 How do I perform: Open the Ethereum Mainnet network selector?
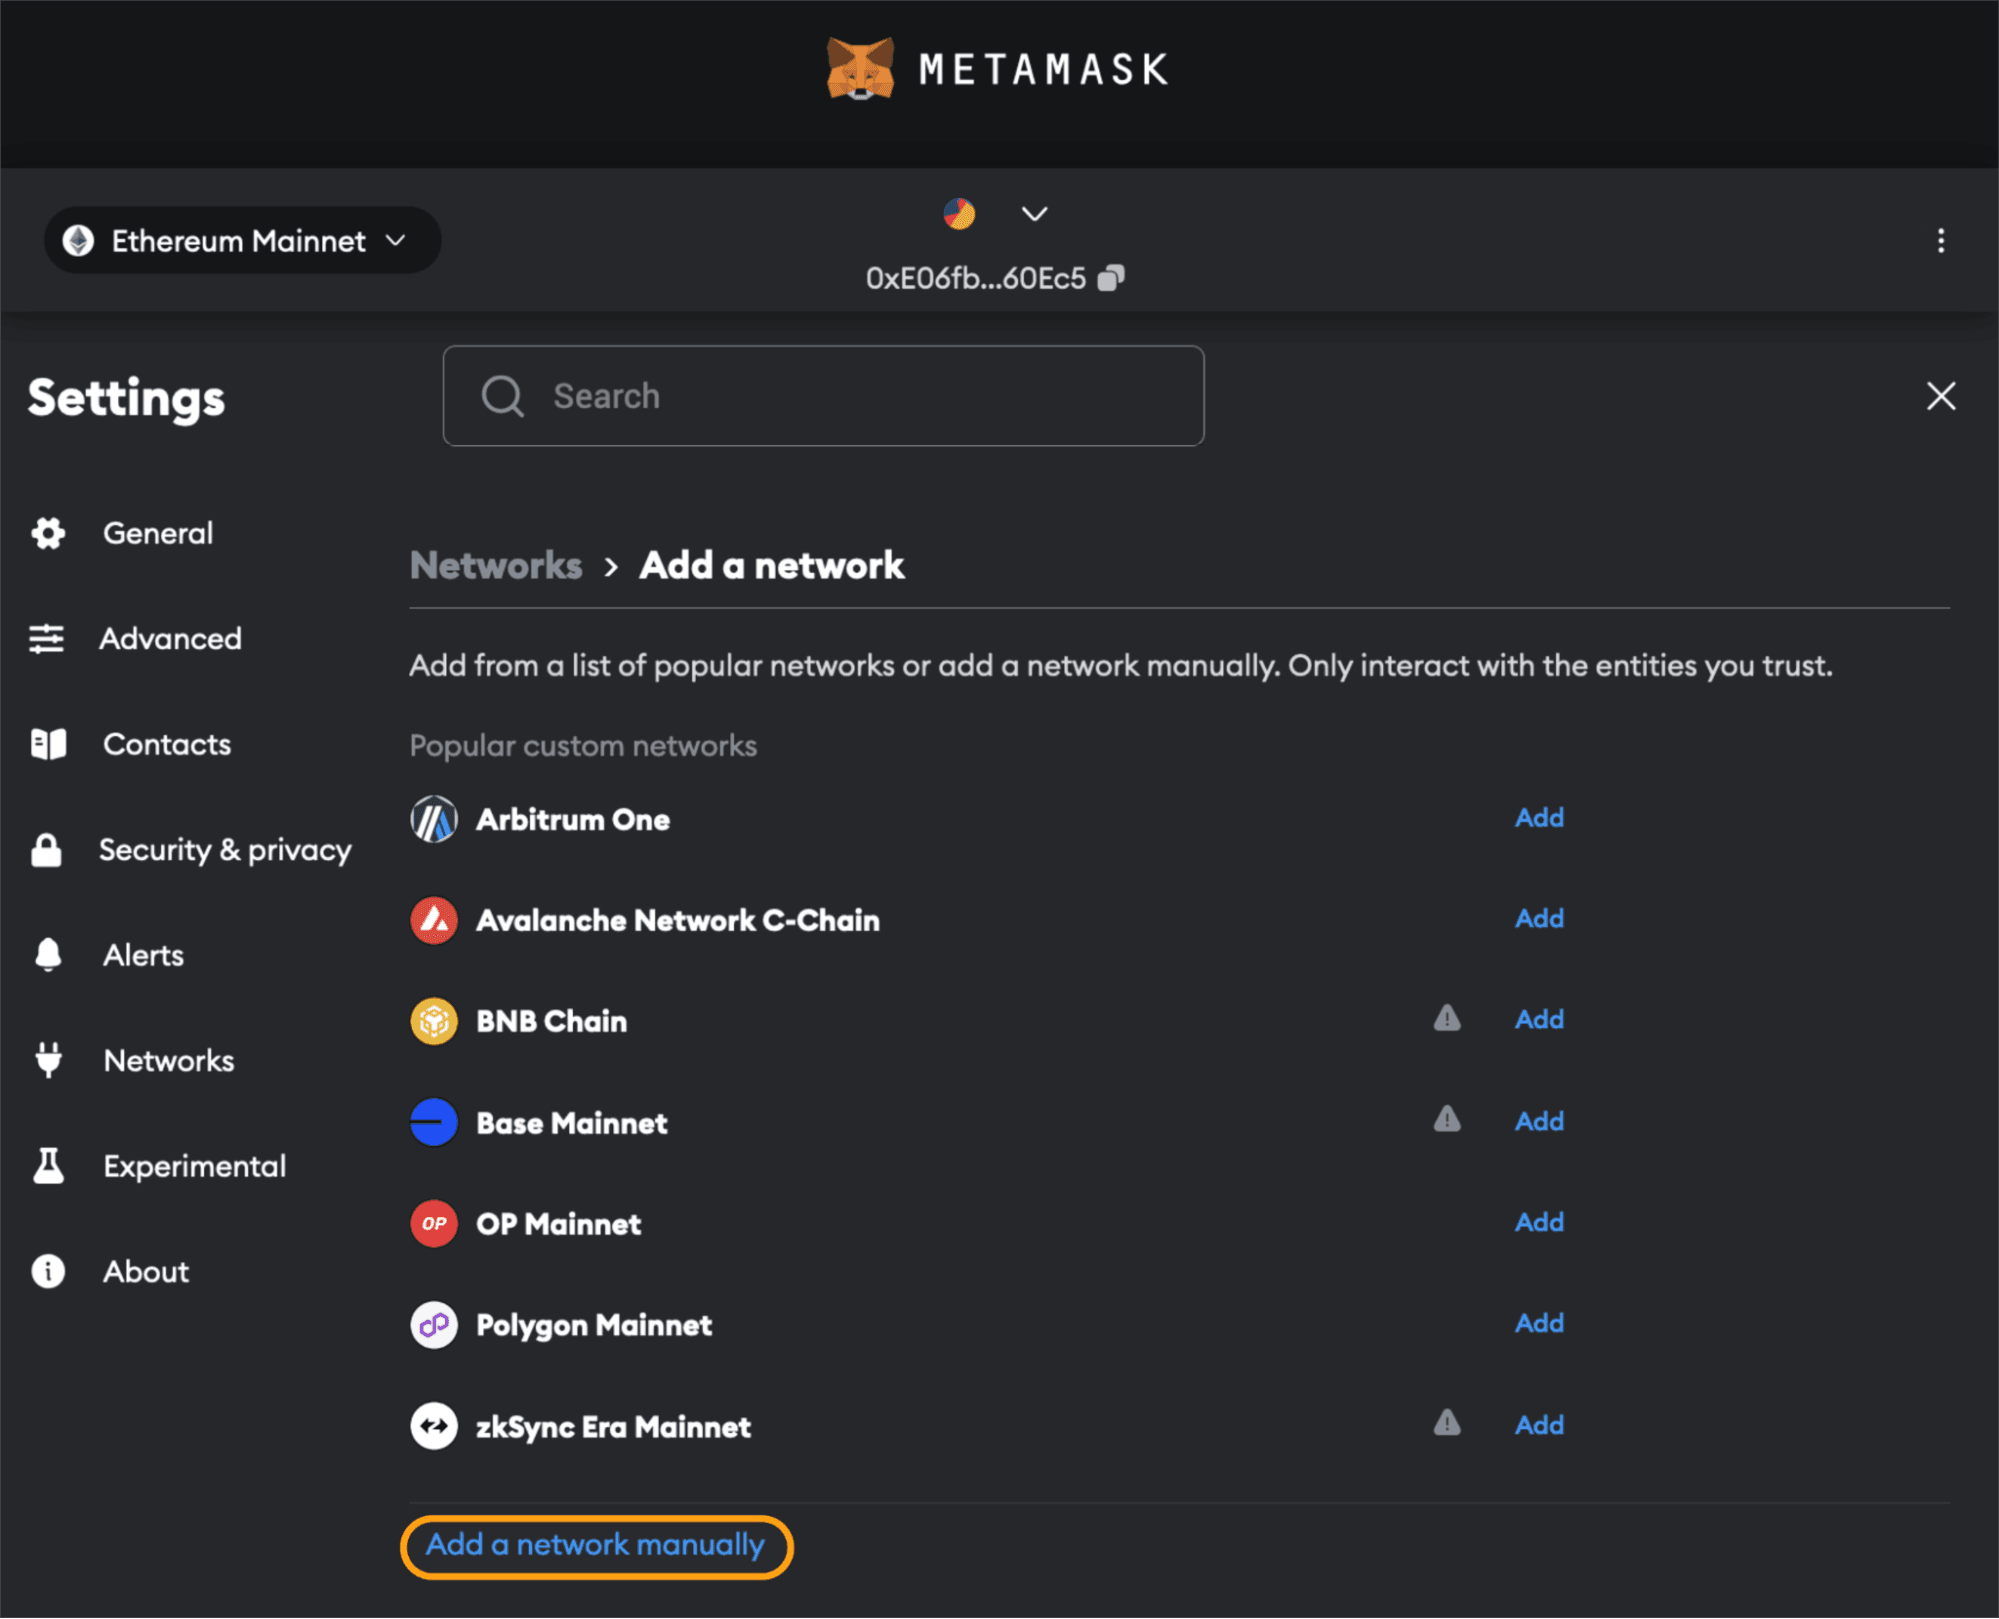click(242, 240)
